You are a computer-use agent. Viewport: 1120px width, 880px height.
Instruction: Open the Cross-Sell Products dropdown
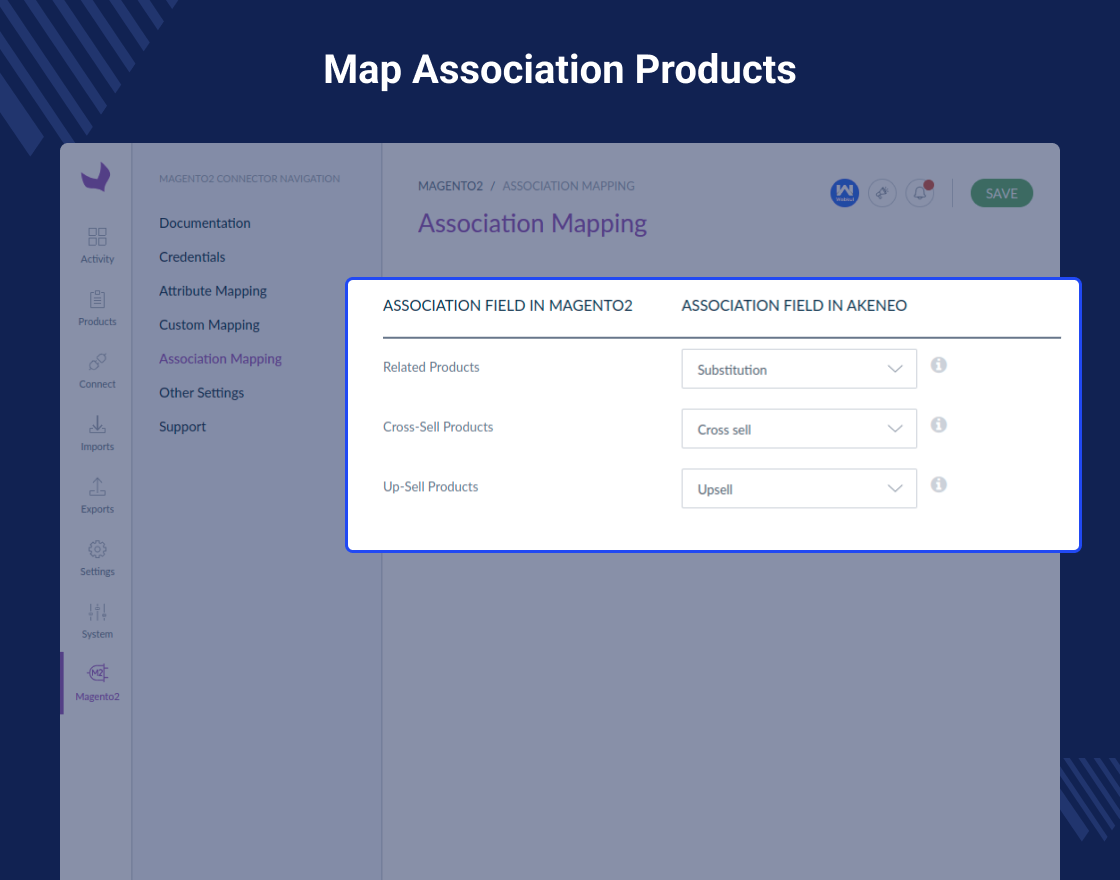799,429
